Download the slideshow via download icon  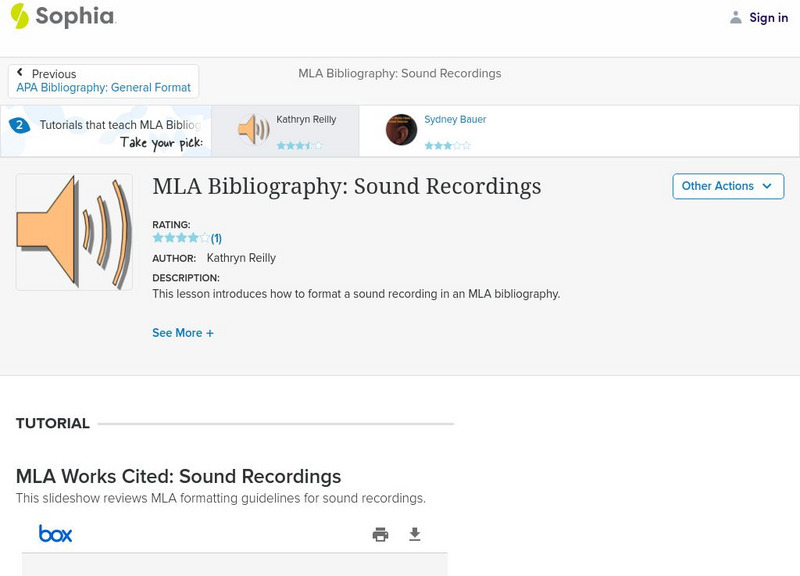[x=415, y=535]
